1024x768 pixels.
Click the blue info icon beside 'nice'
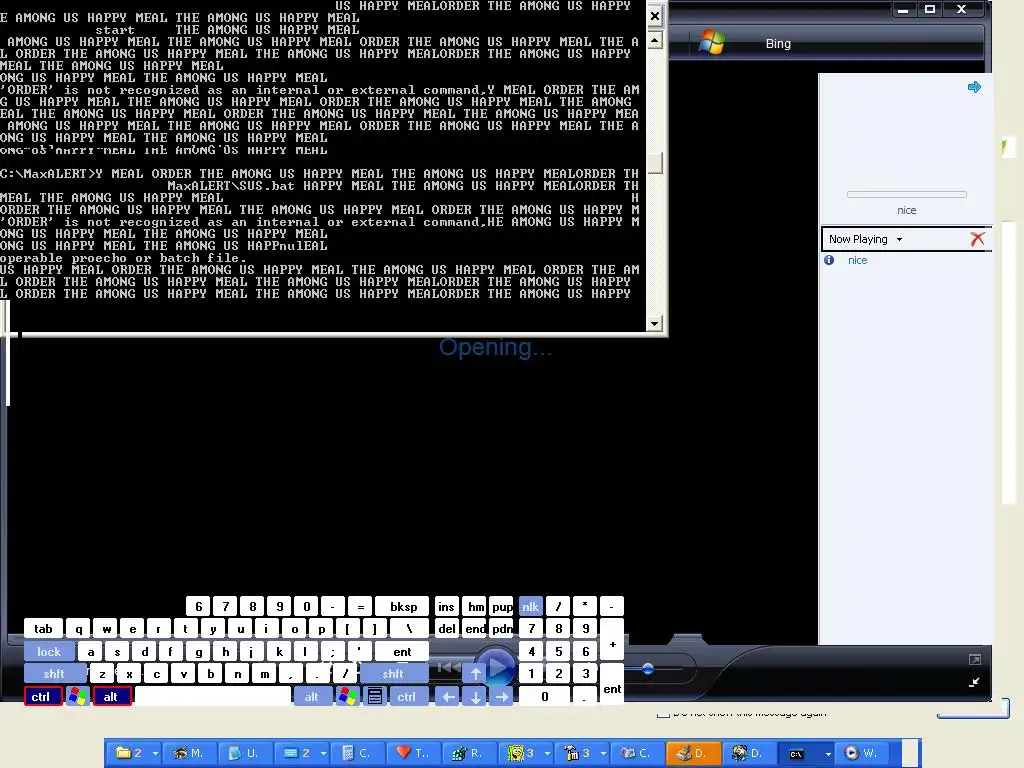829,260
